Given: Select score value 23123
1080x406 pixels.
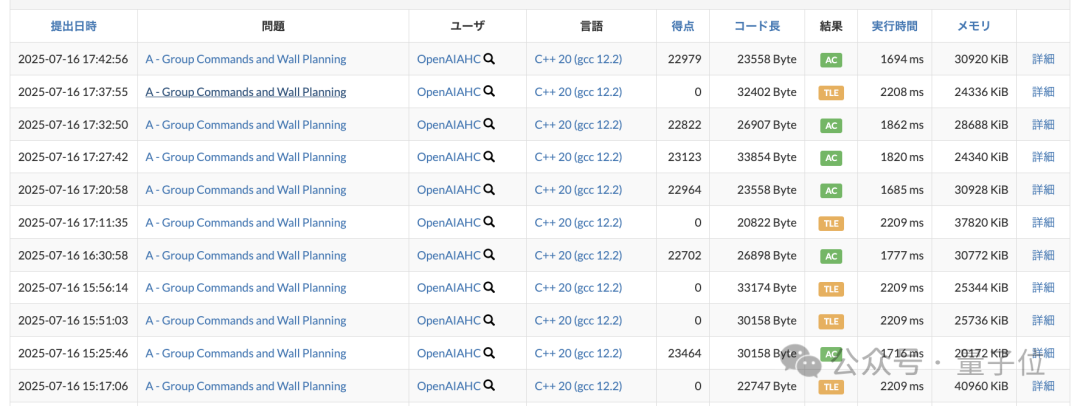Looking at the screenshot, I should pyautogui.click(x=685, y=157).
